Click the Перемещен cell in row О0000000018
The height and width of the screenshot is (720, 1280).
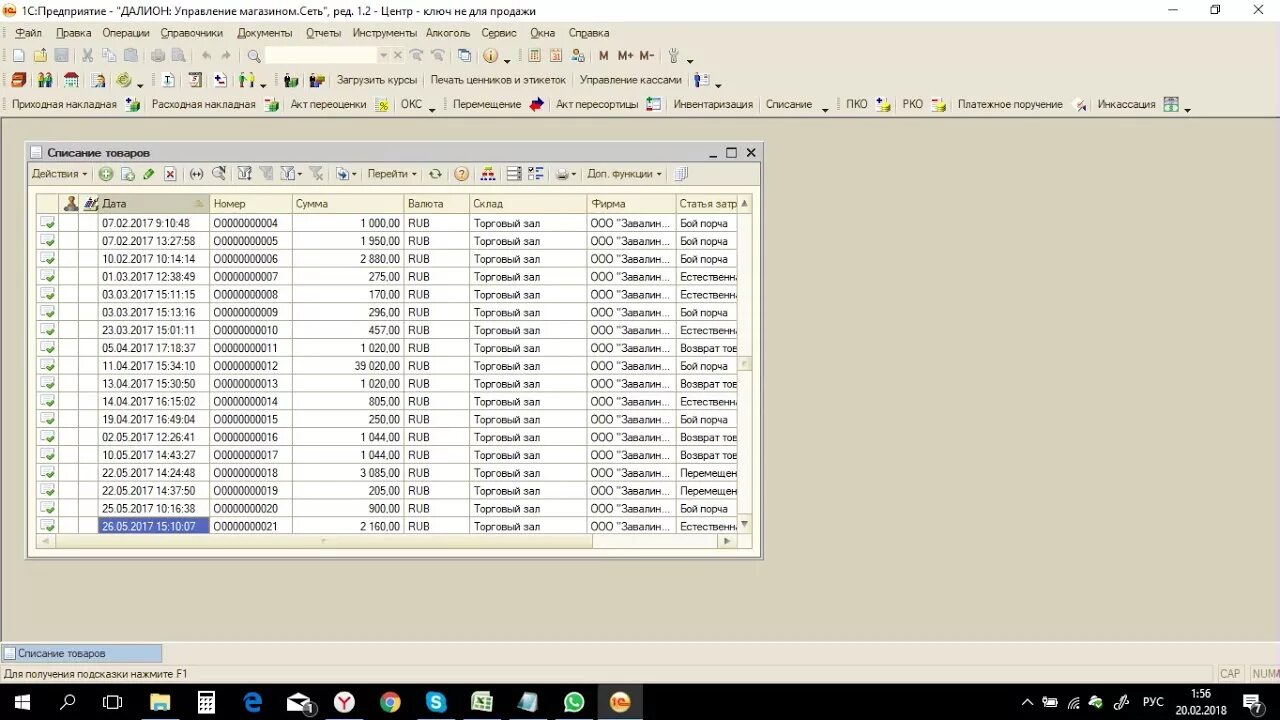[x=707, y=473]
